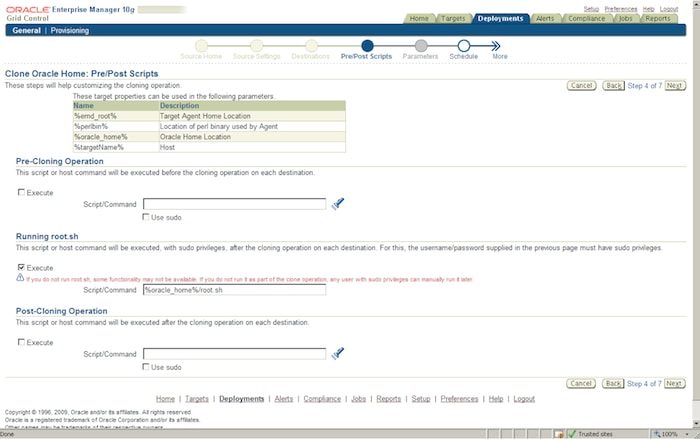The image size is (700, 439).
Task: Click the Name column header
Action: [116, 106]
